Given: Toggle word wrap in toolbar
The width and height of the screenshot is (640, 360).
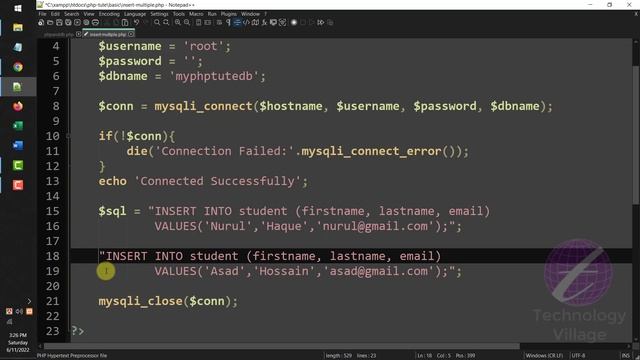Looking at the screenshot, I should (219, 22).
